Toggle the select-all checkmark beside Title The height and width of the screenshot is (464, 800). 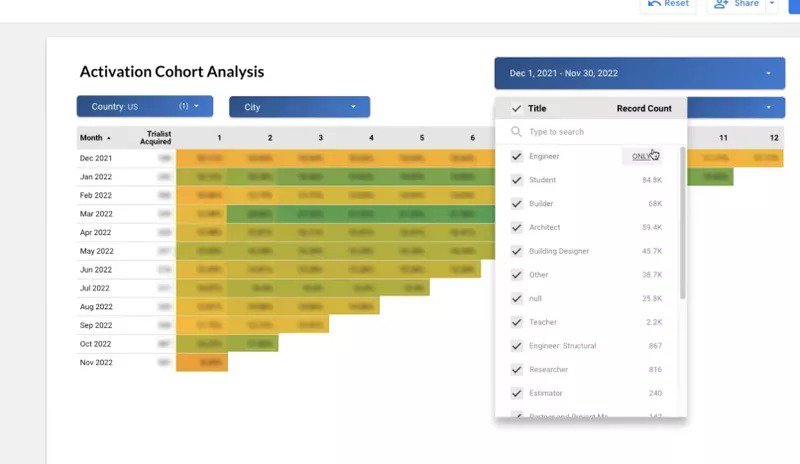(x=516, y=108)
